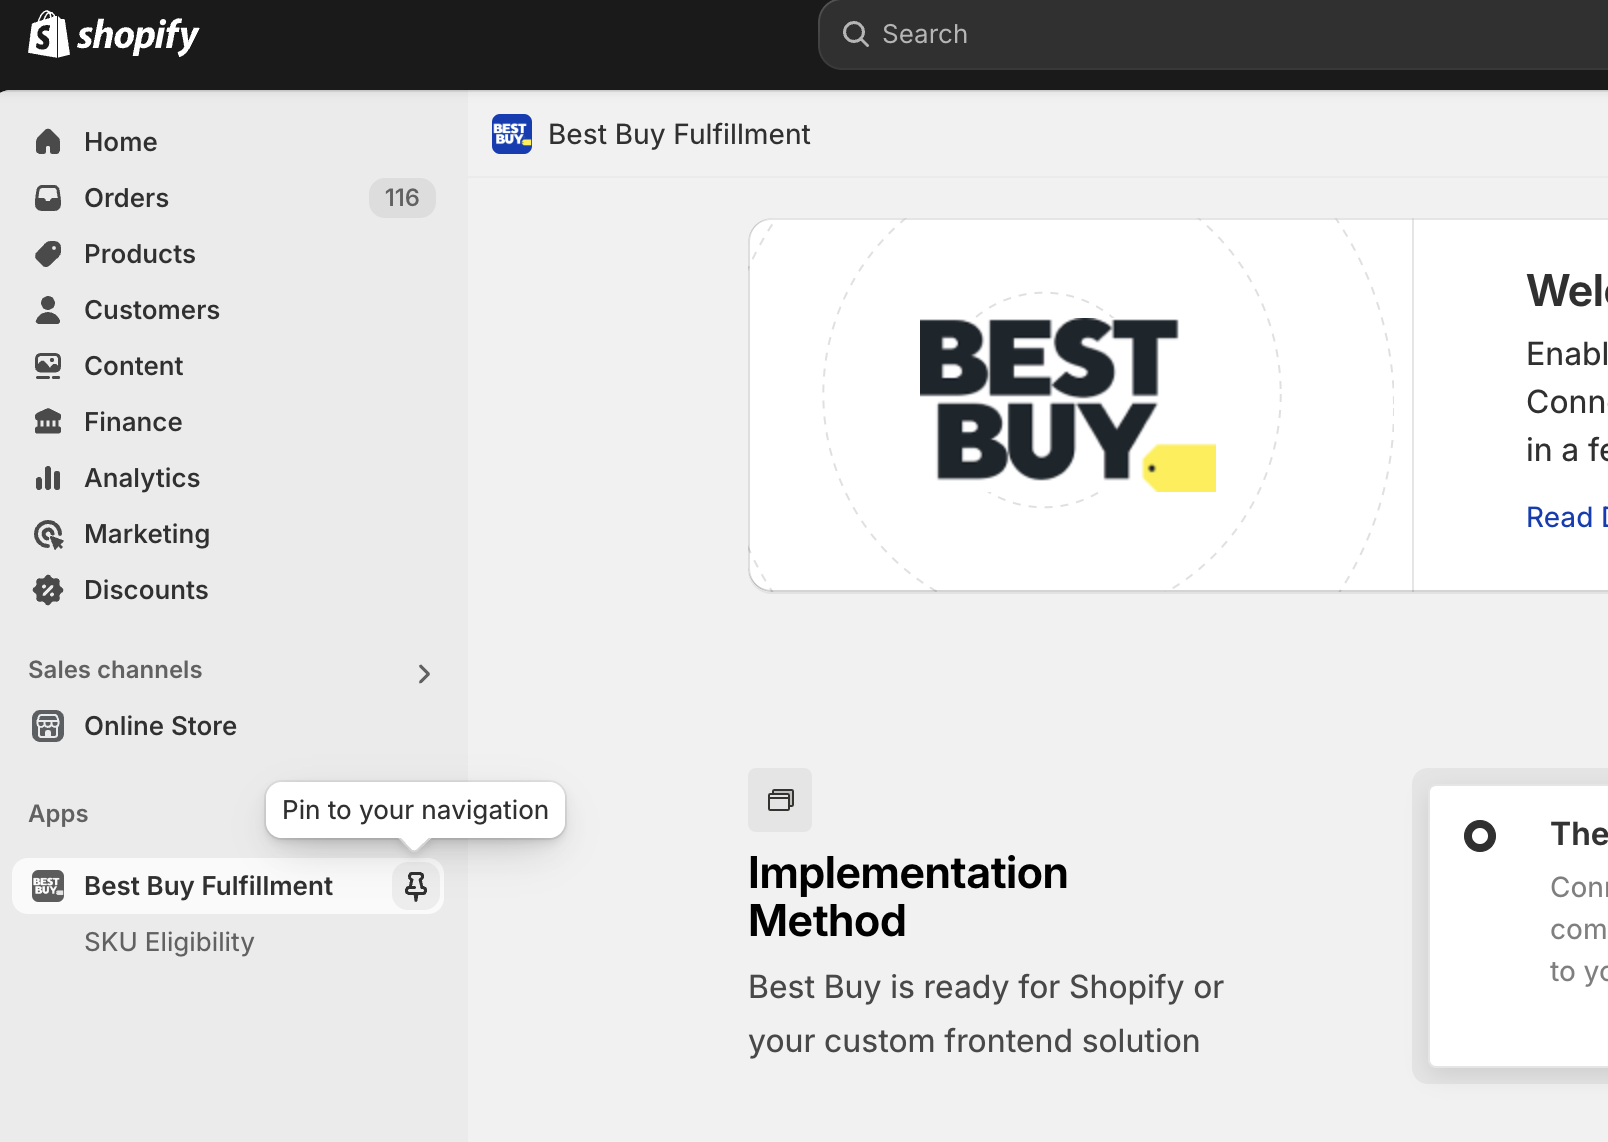1608x1142 pixels.
Task: Open Content section
Action: click(133, 366)
